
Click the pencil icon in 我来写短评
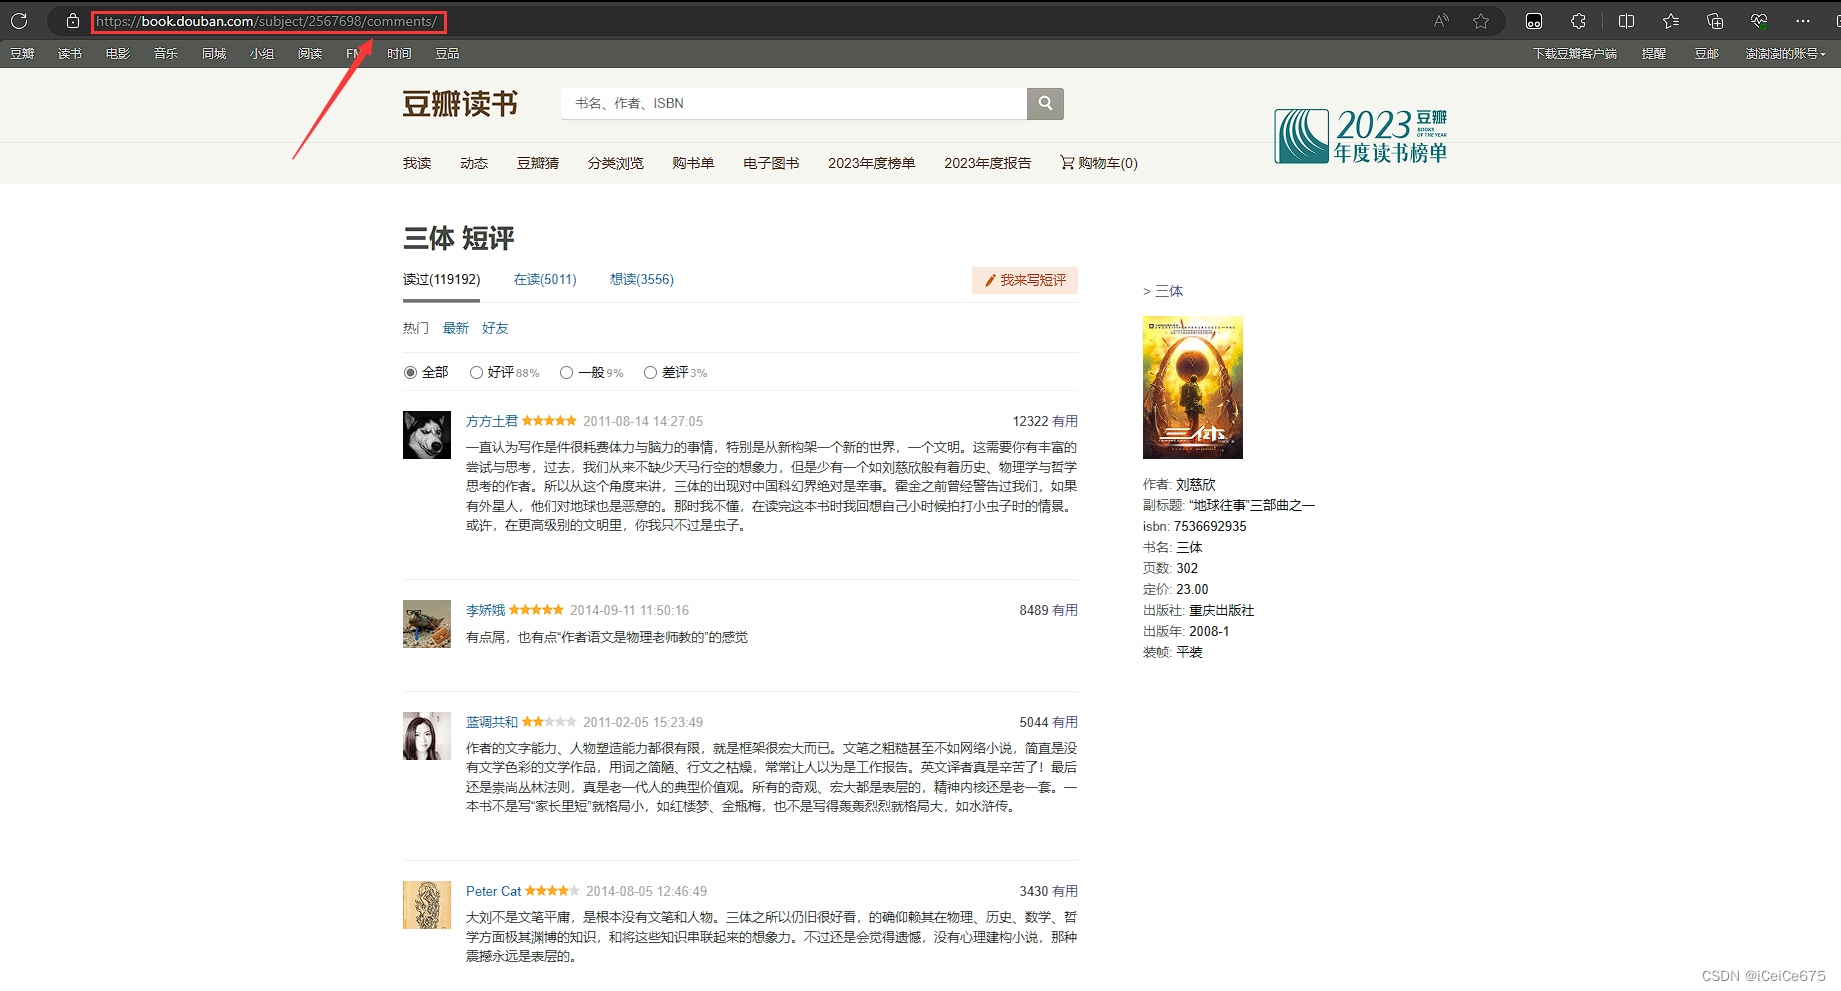click(990, 281)
